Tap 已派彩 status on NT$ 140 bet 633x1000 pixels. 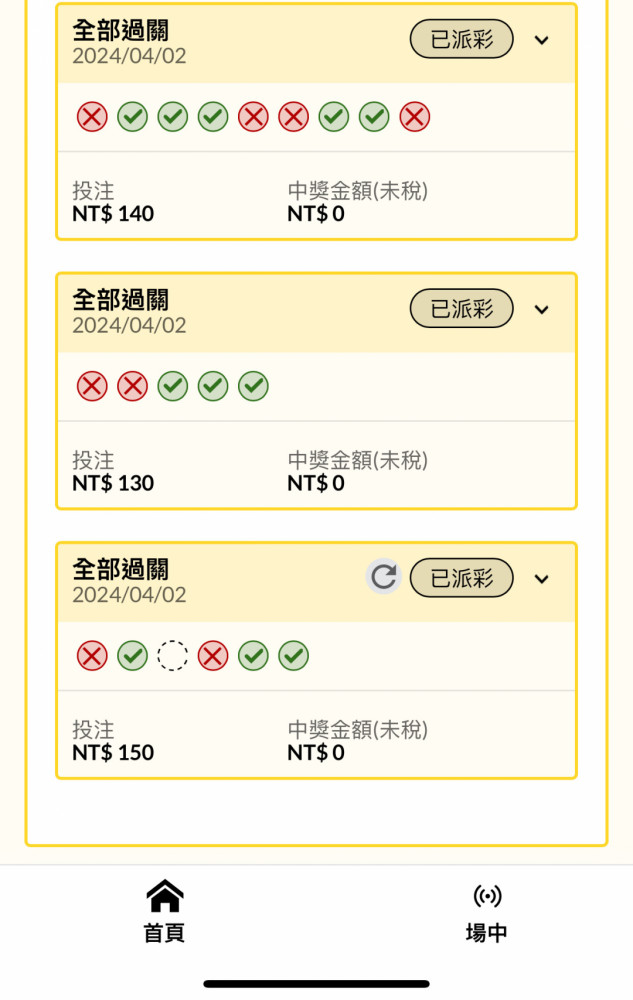tap(462, 39)
